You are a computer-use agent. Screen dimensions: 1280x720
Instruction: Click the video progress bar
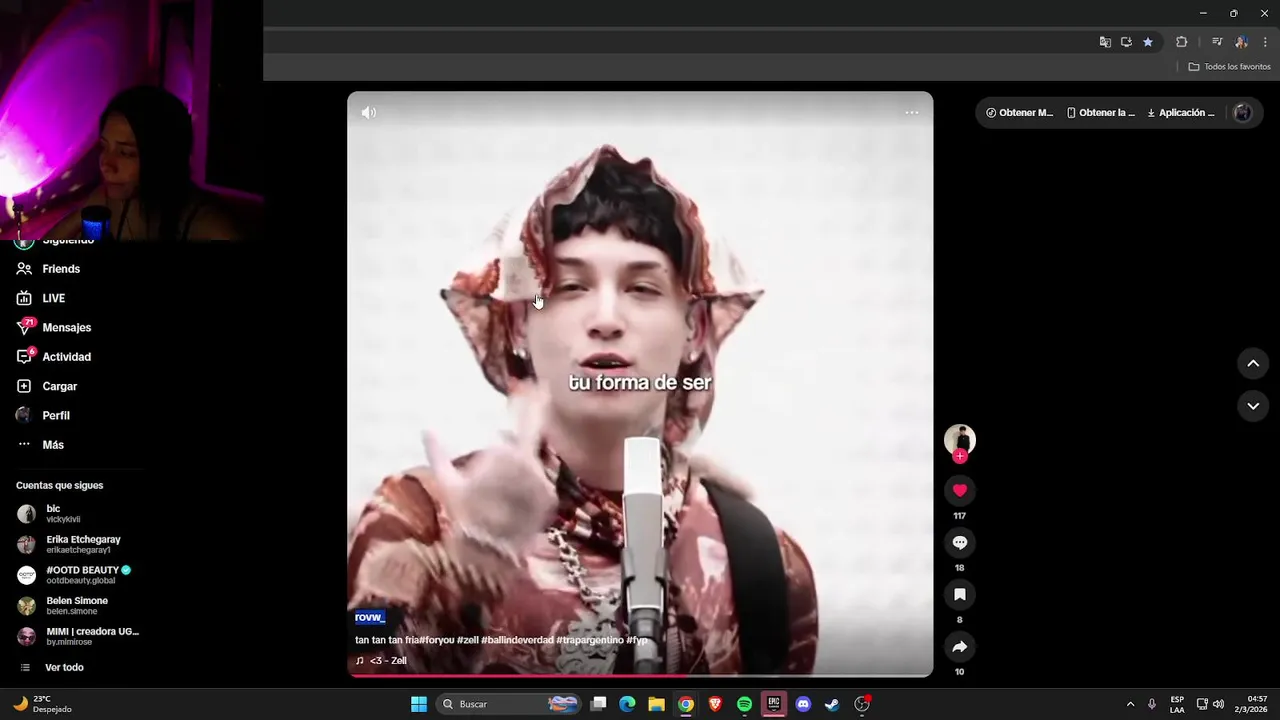point(640,676)
